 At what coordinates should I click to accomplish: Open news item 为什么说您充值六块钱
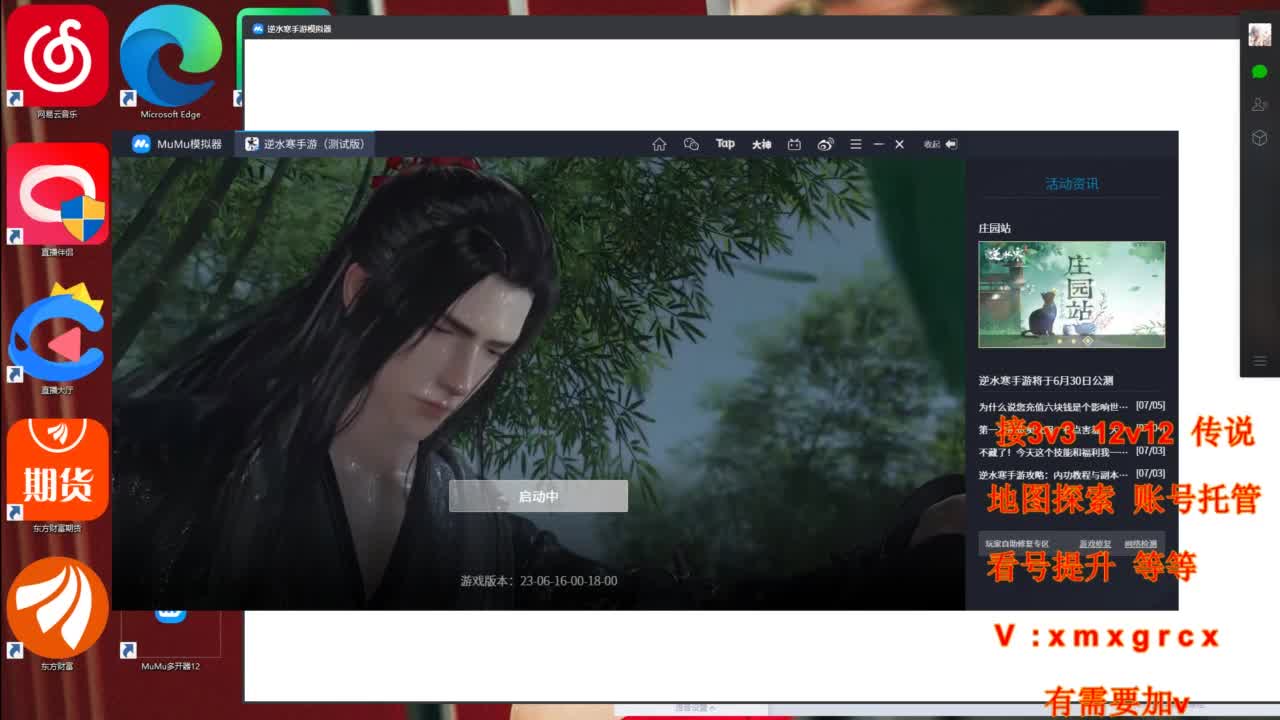(x=1053, y=407)
